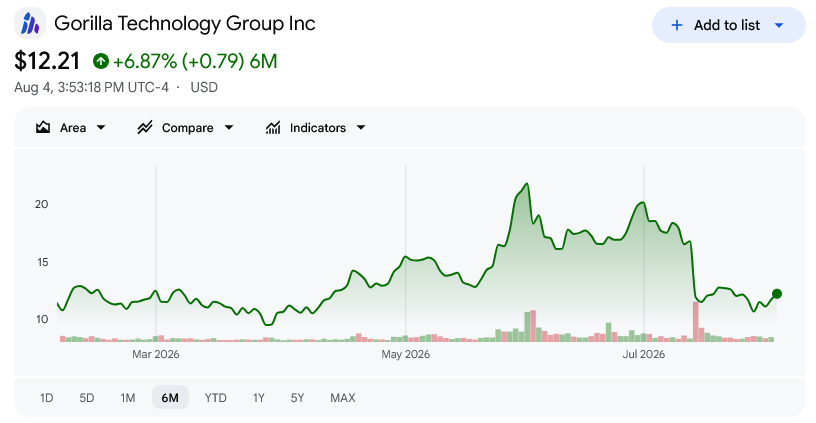Select the YTD time range
This screenshot has height=423, width=816.
(215, 398)
